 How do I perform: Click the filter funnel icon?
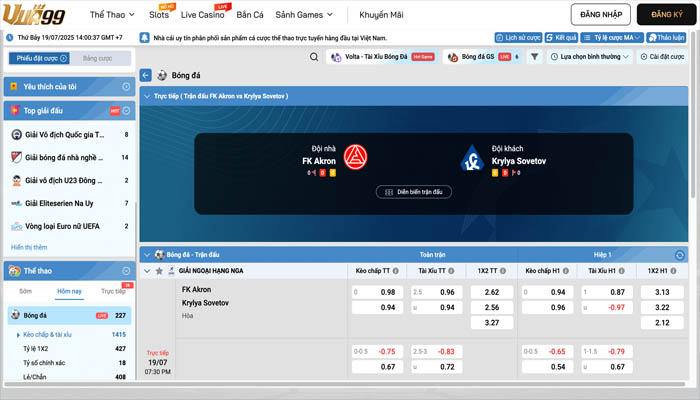(535, 57)
